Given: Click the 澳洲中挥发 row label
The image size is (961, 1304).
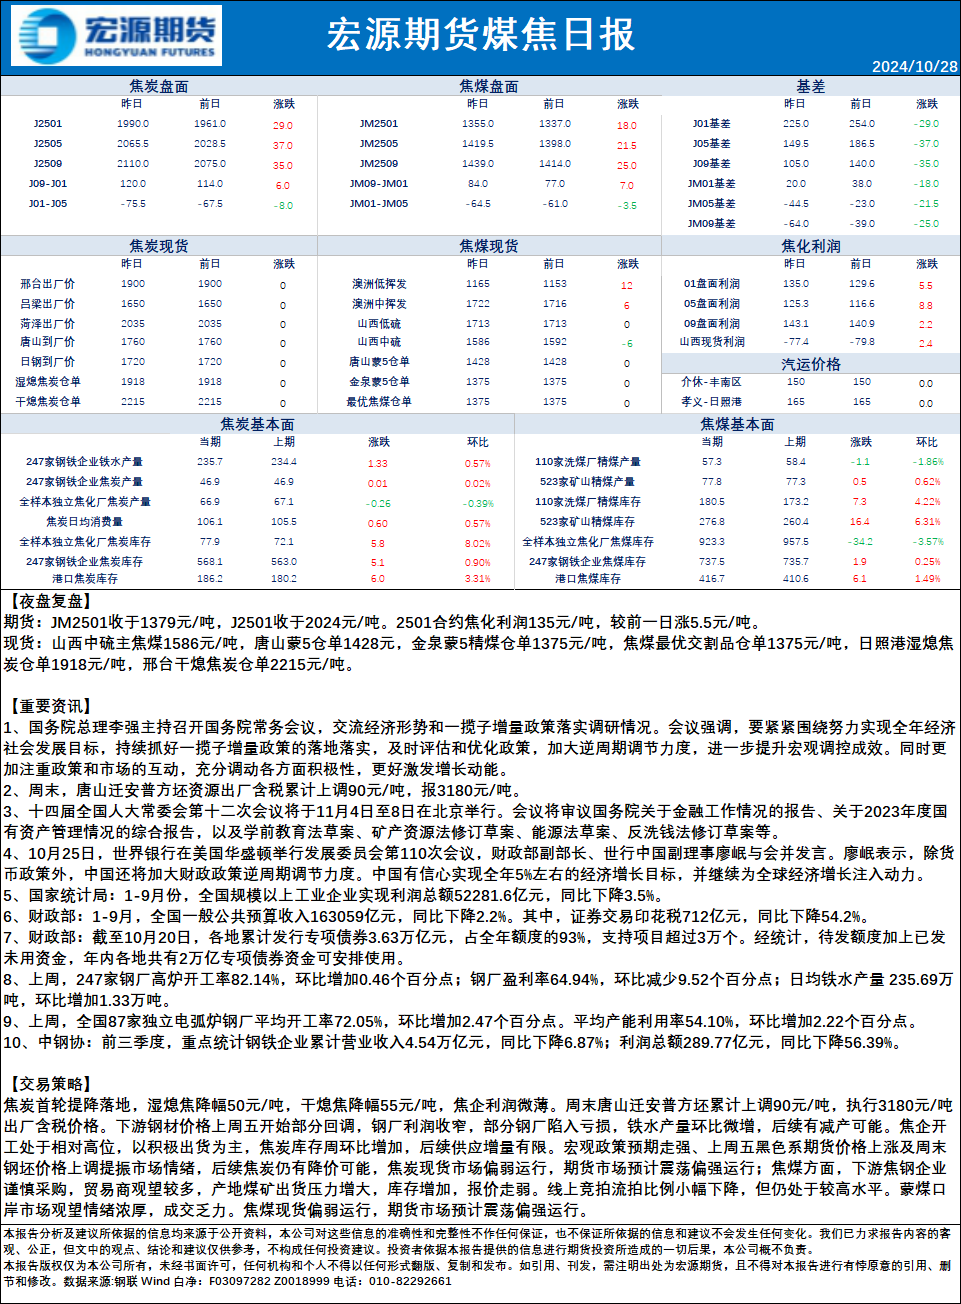Looking at the screenshot, I should pos(379,304).
